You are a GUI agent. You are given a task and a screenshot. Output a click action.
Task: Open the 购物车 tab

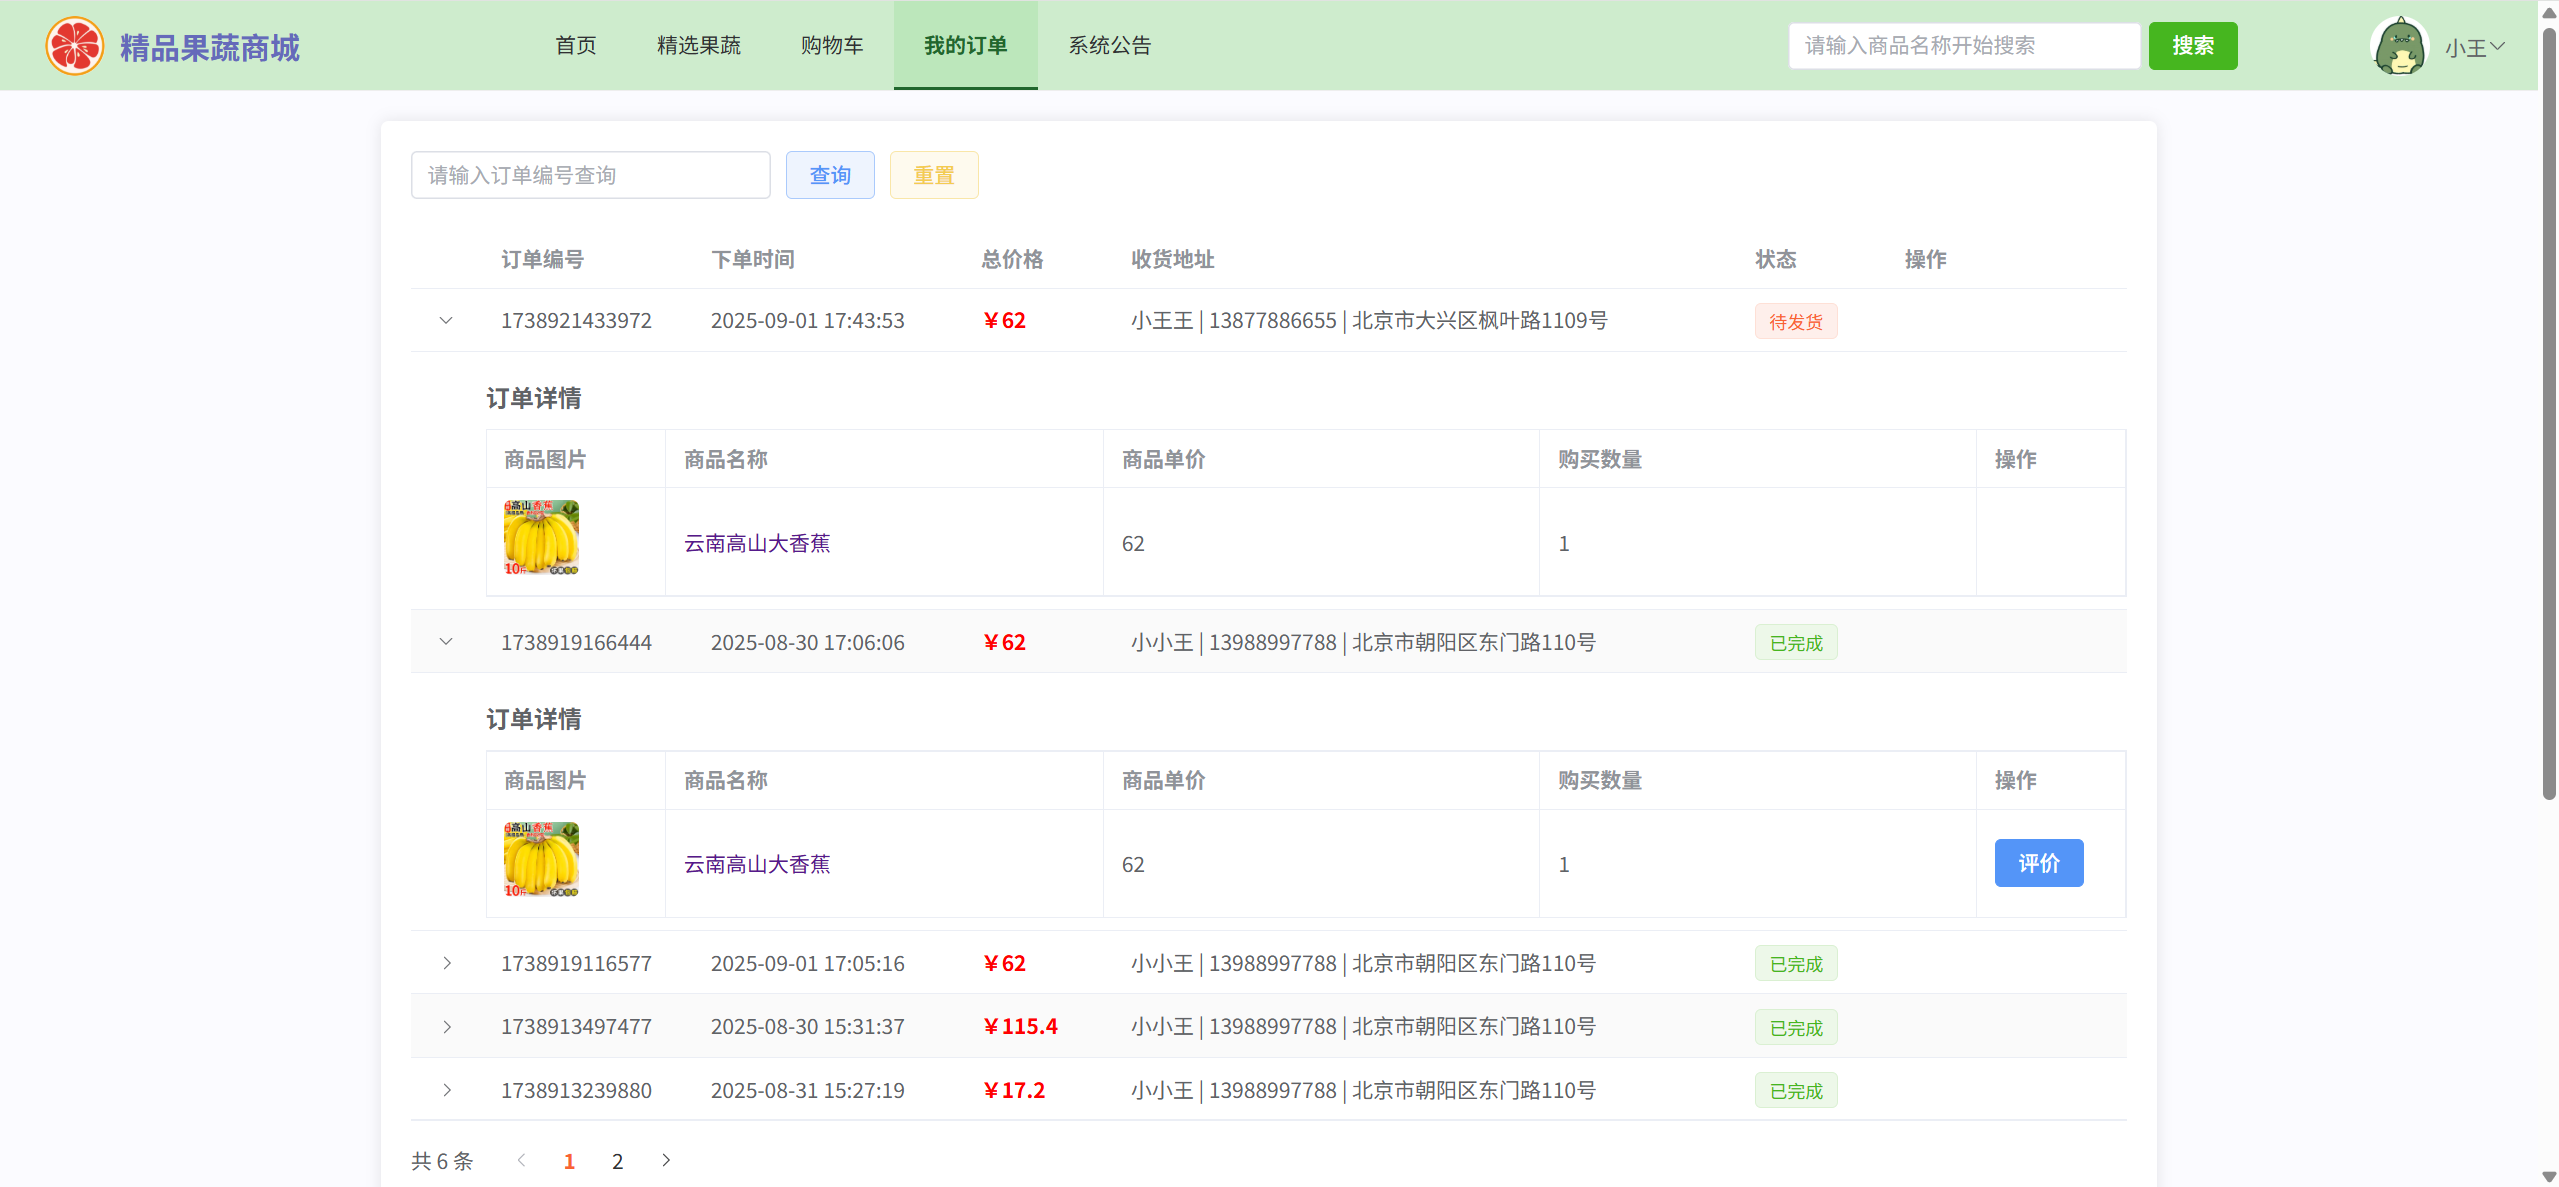(831, 46)
